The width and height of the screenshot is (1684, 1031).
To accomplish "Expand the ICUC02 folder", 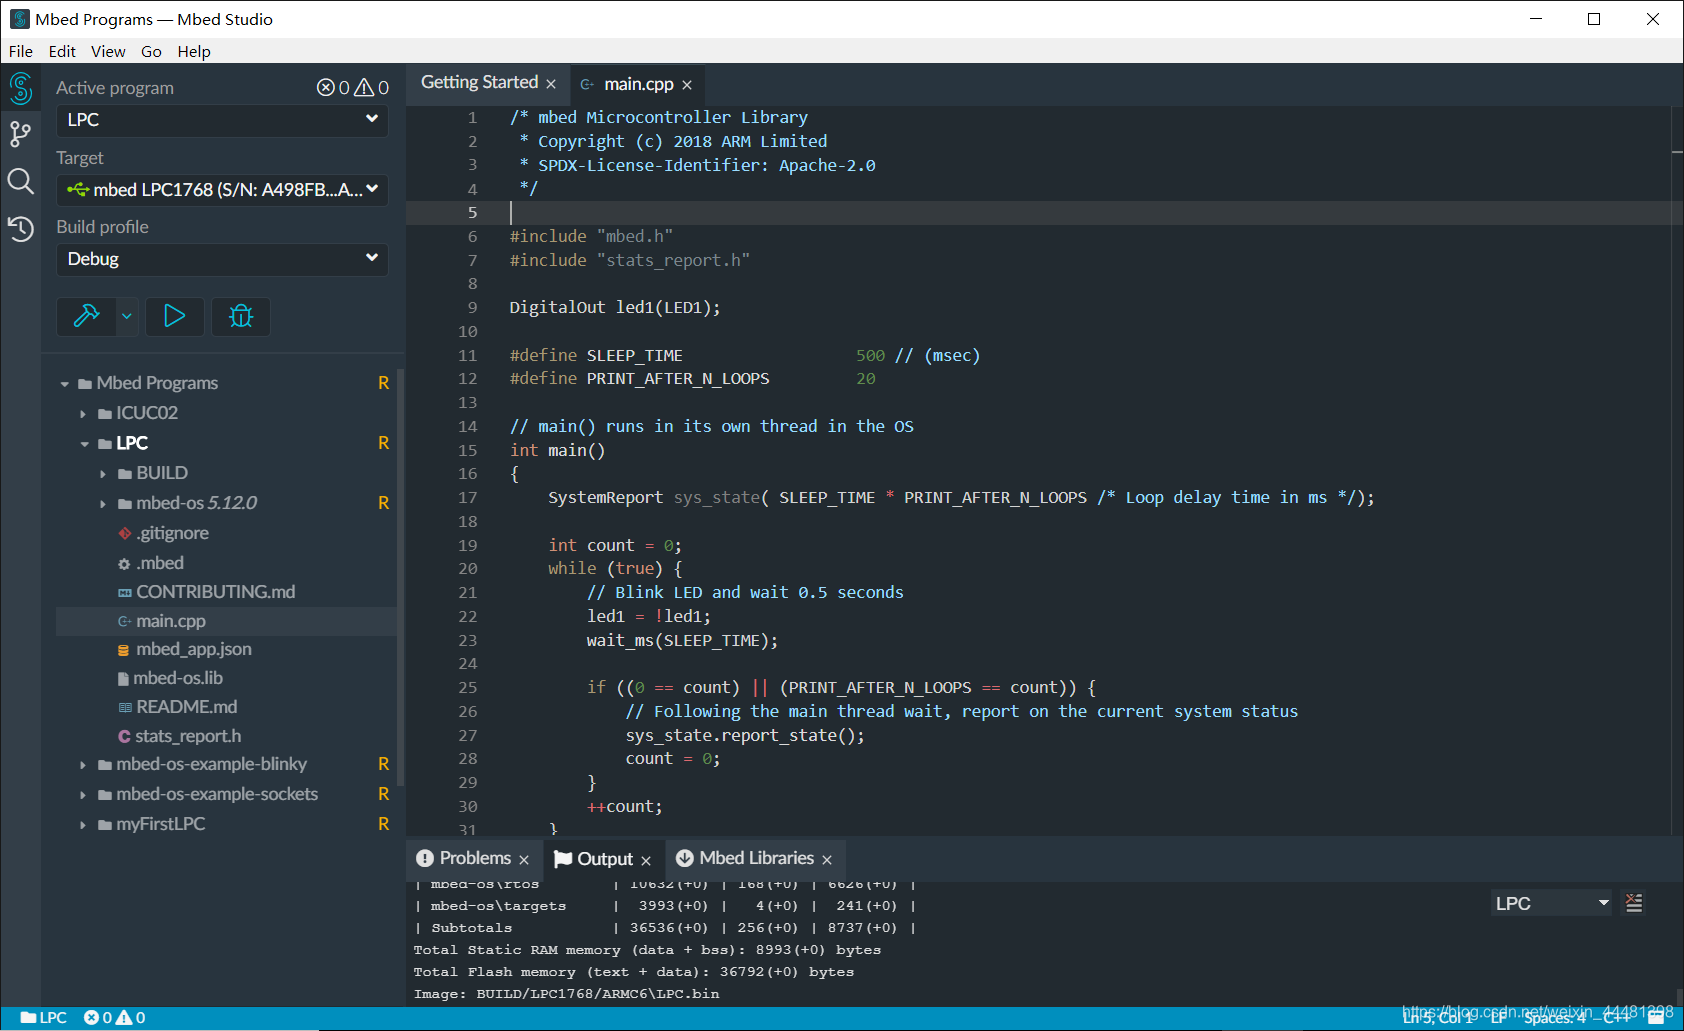I will [83, 414].
